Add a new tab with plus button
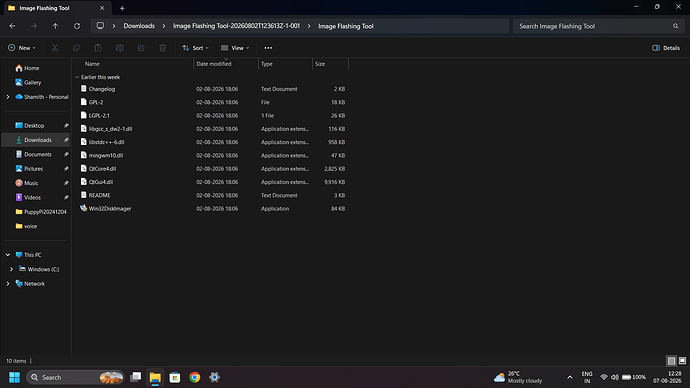 click(122, 8)
